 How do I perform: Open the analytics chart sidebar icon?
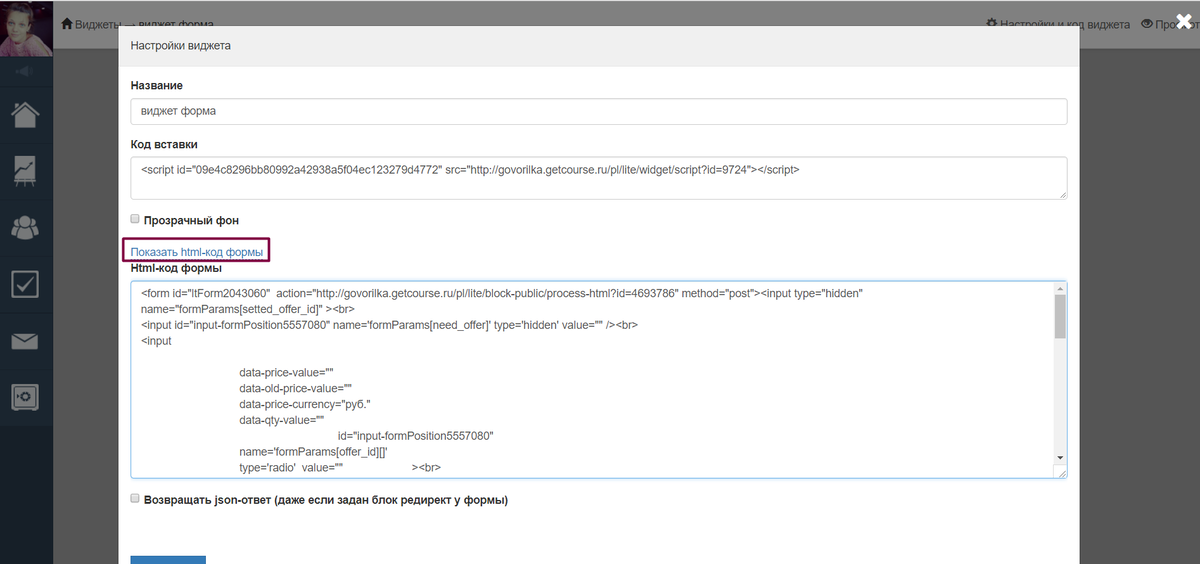tap(26, 170)
